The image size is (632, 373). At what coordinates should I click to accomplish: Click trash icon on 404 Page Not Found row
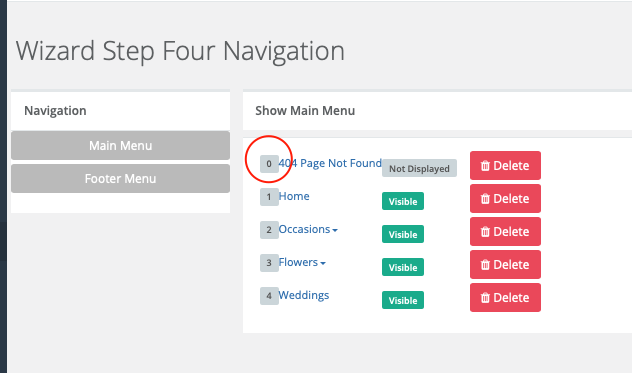[x=485, y=166]
